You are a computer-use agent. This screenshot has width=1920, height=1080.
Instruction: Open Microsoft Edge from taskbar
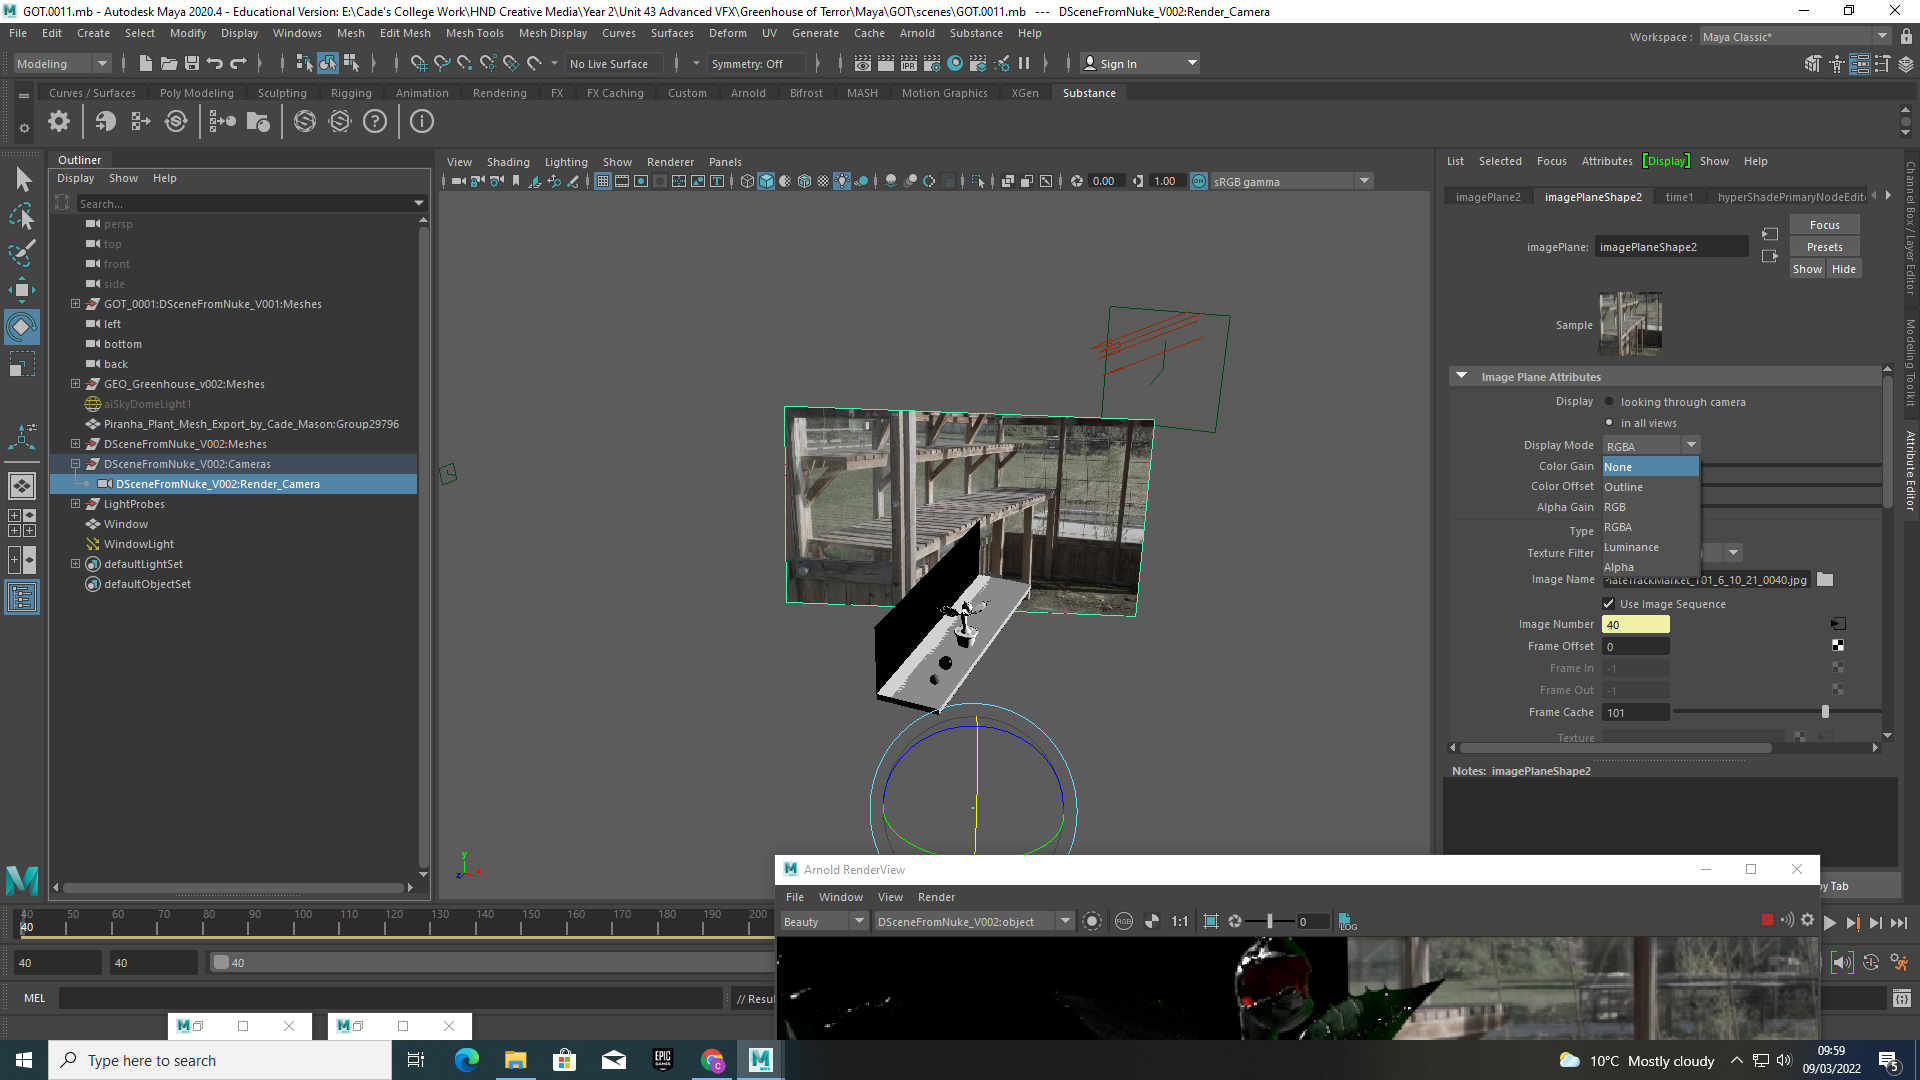(467, 1060)
